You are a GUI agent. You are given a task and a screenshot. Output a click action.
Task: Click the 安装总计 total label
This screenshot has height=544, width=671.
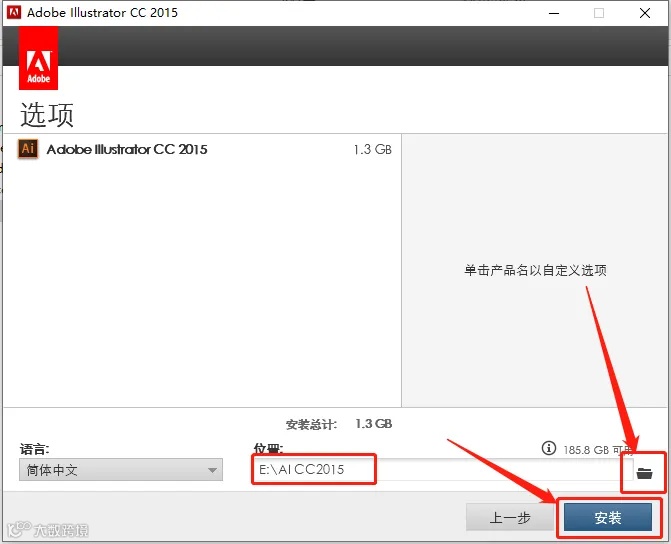pyautogui.click(x=311, y=425)
